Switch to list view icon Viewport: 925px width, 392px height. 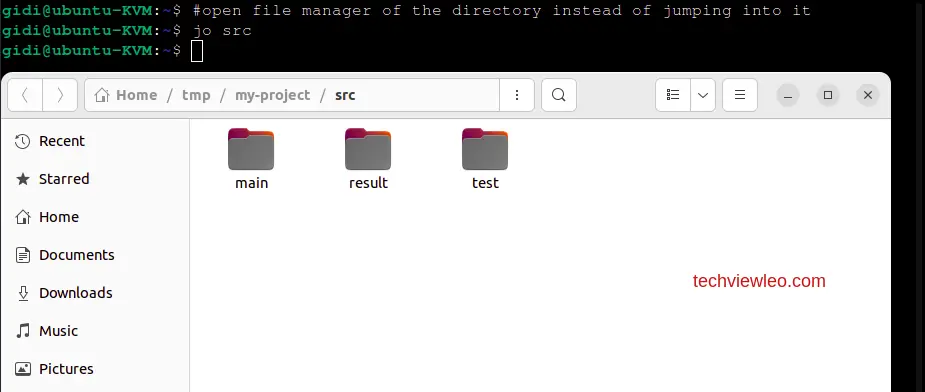(x=673, y=95)
